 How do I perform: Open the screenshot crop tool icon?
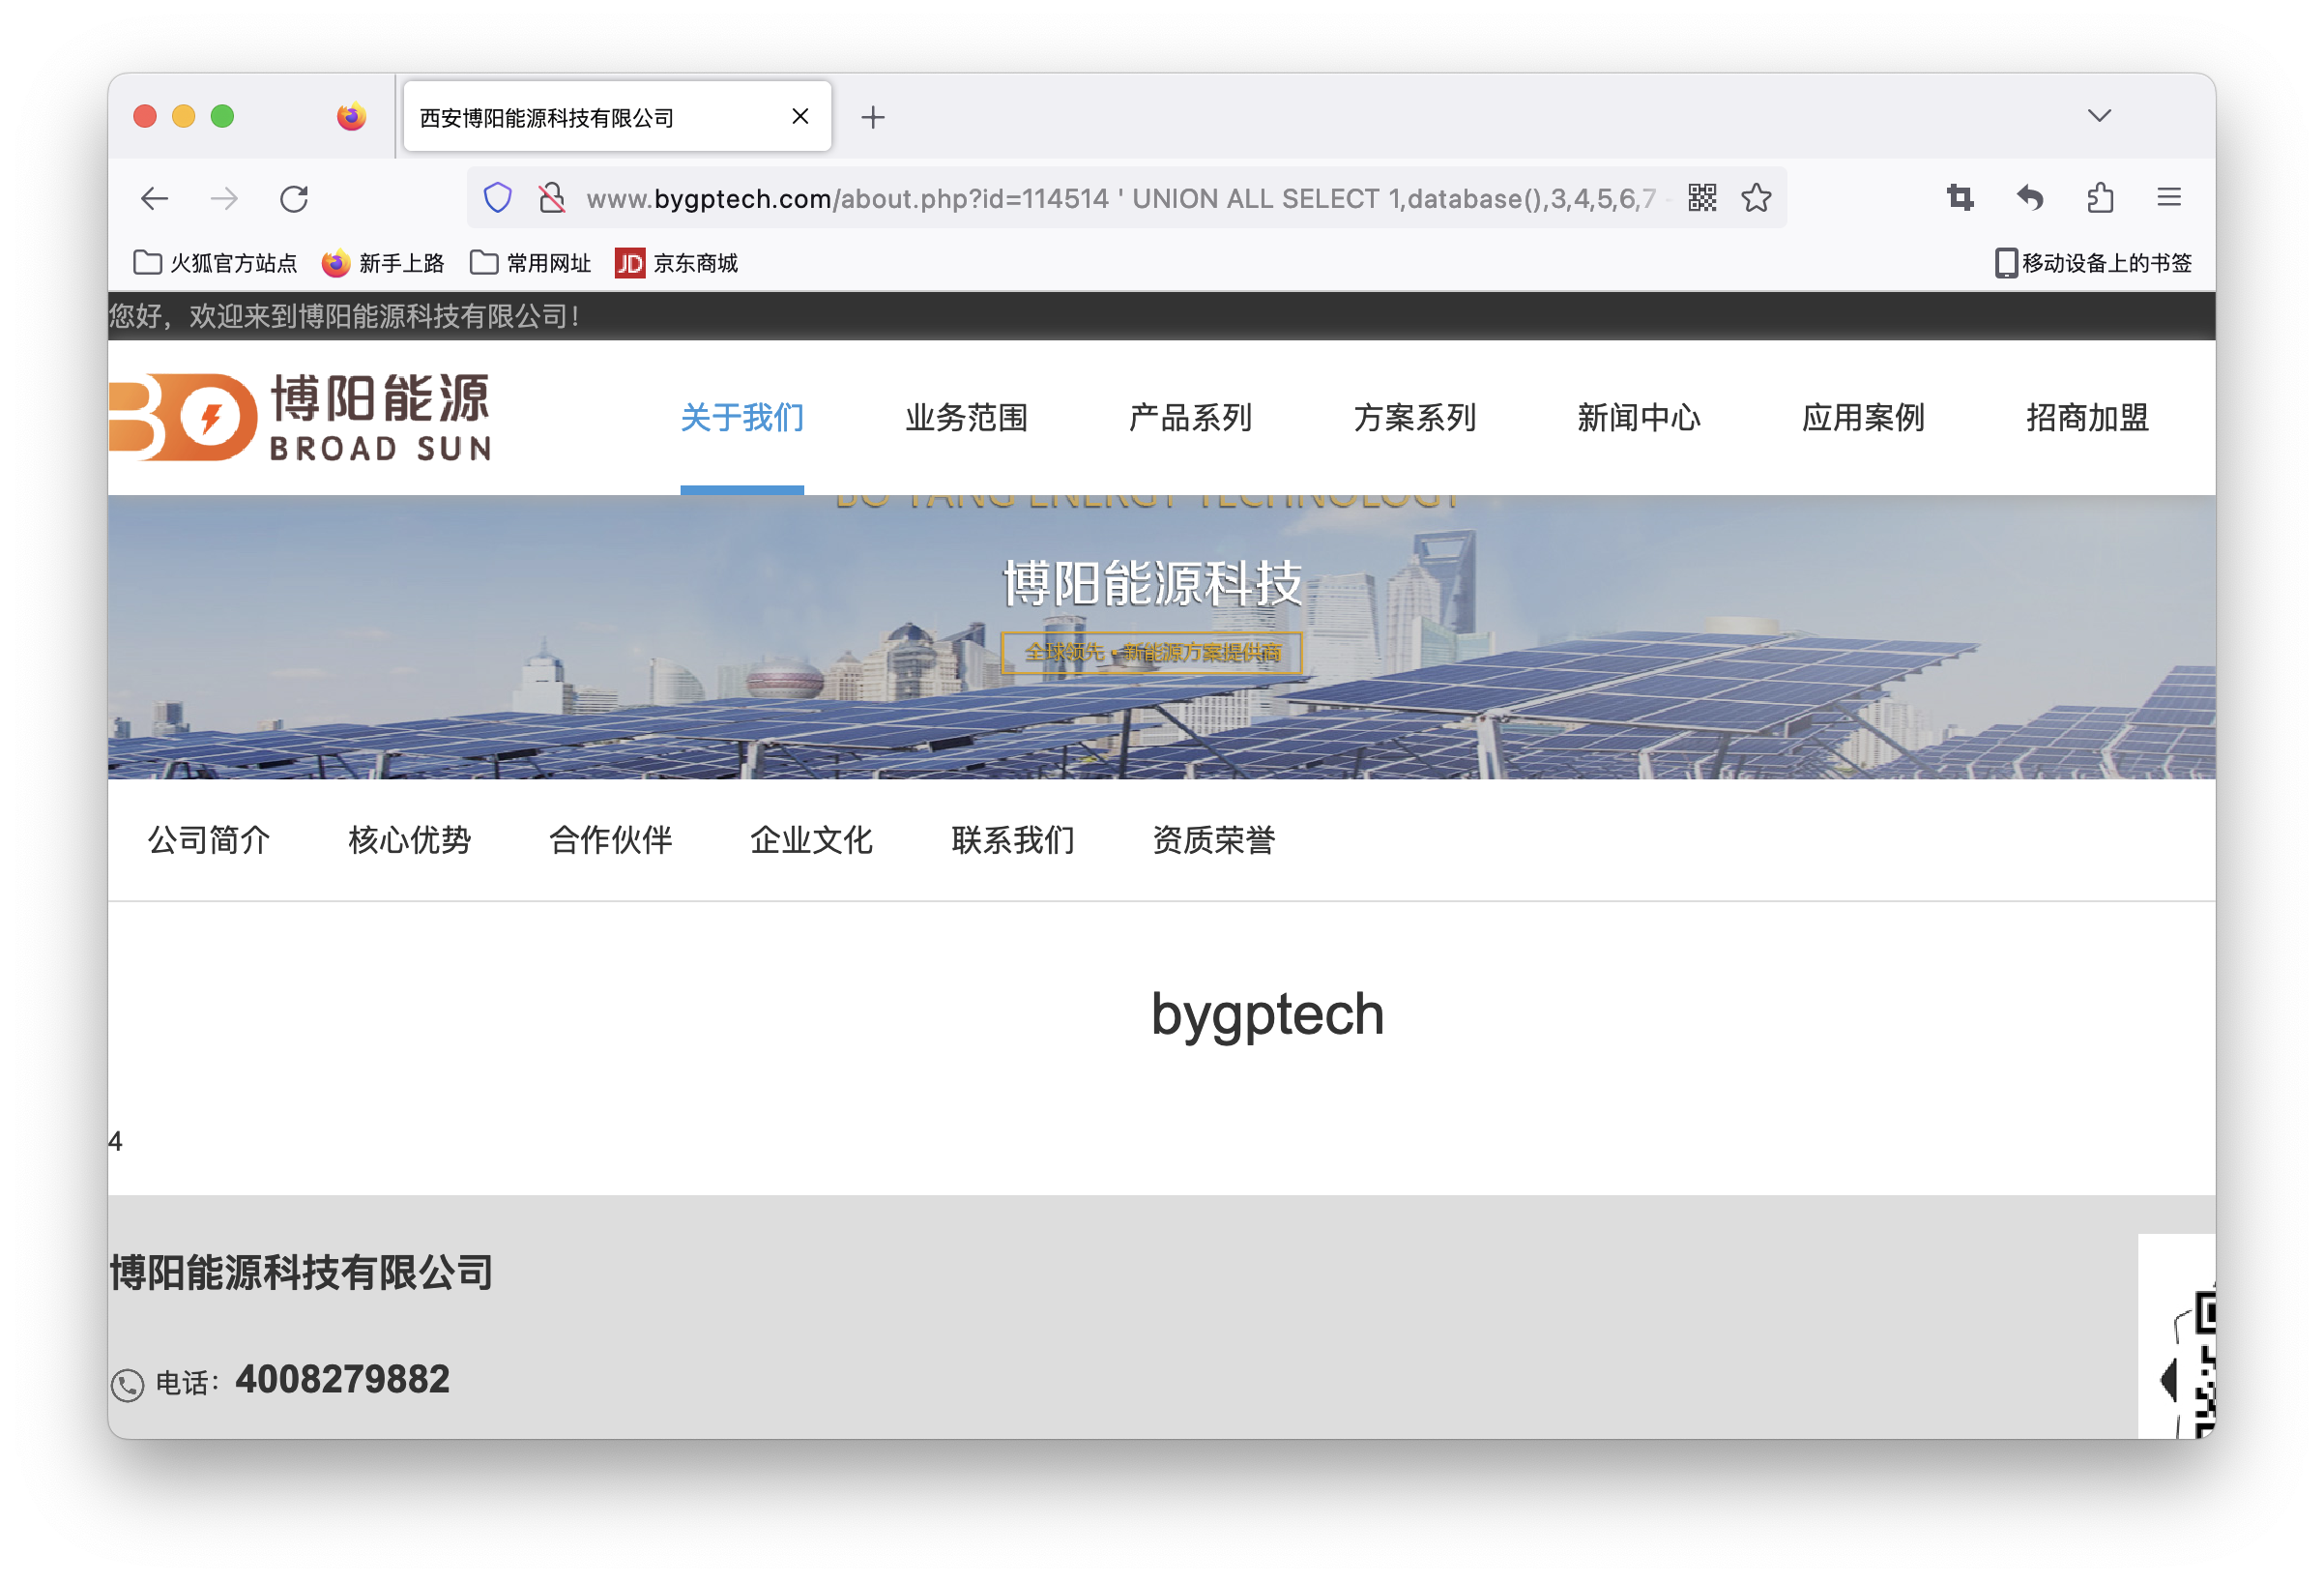[x=1960, y=198]
